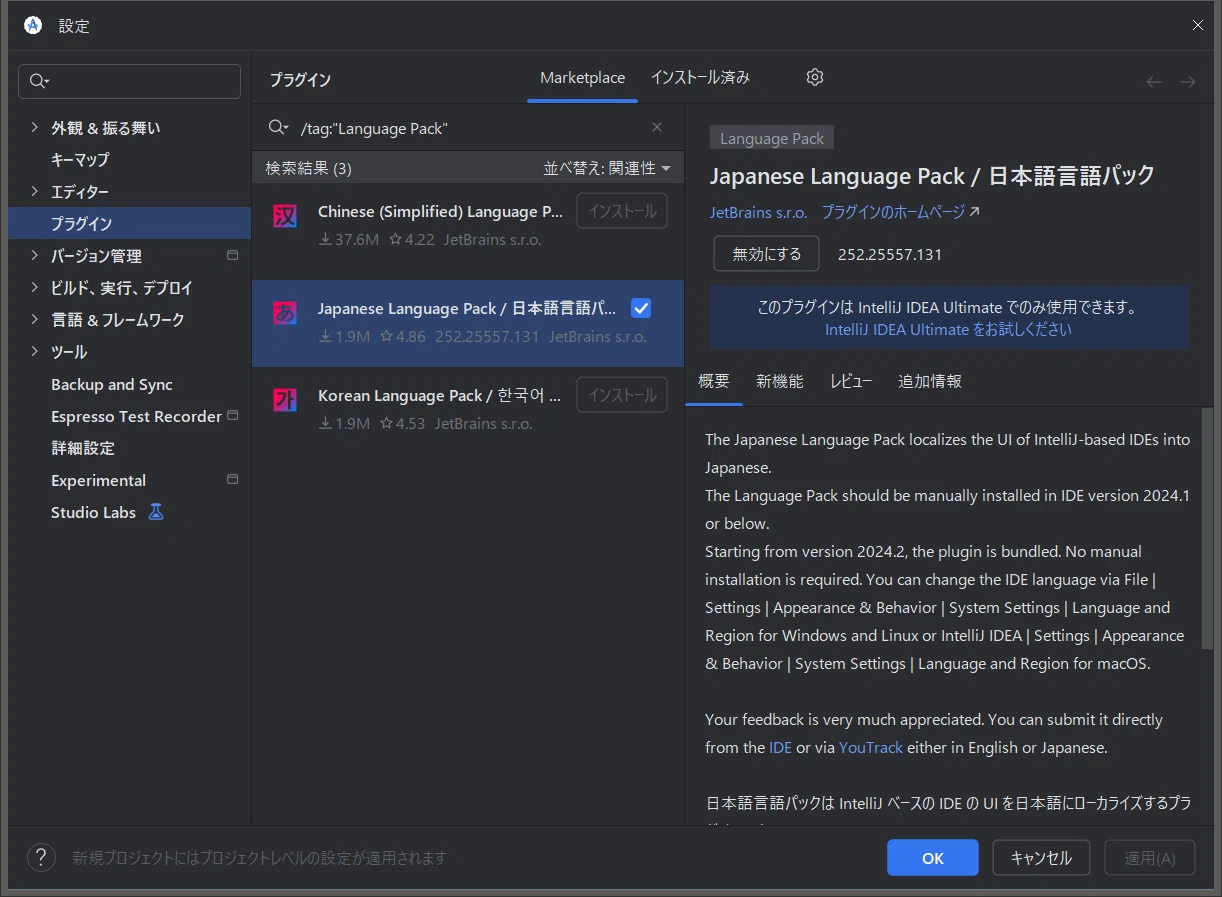Click IntelliJ IDEA Ultimate をお試しください link
This screenshot has height=897, width=1222.
tap(948, 329)
